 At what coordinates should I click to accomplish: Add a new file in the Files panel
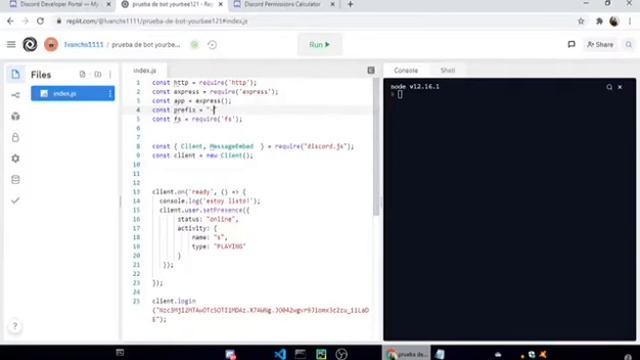click(82, 74)
